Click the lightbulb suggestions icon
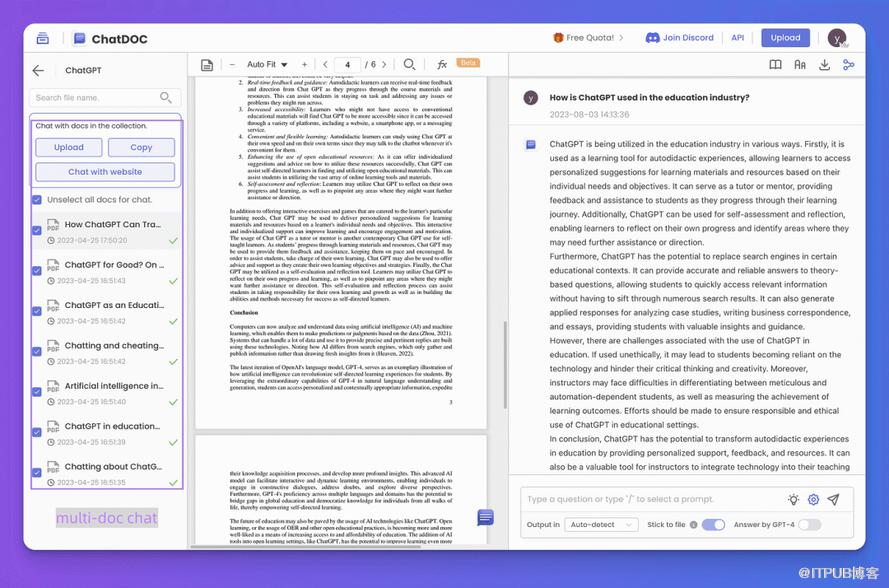Viewport: 889px width, 588px height. [x=793, y=499]
